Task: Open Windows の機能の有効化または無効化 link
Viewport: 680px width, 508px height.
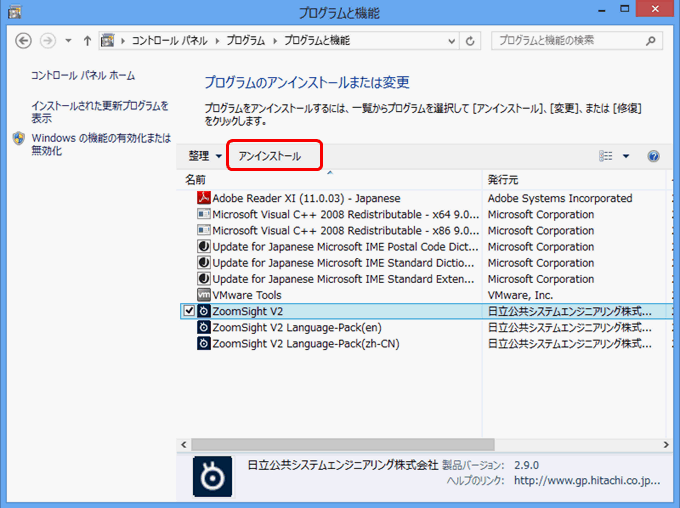Action: [101, 144]
